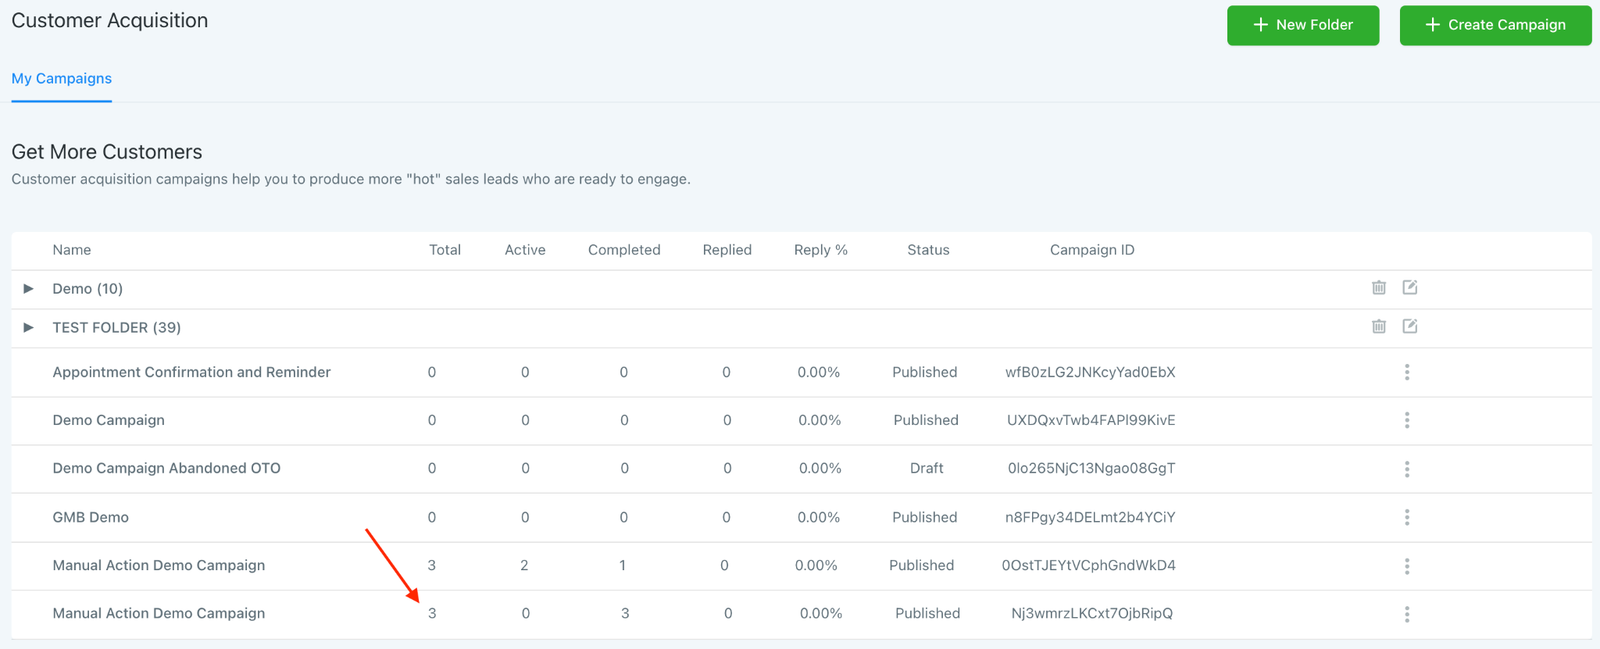This screenshot has width=1600, height=649.
Task: Open options for campaign ID 0OstTJEYtVCphGndWkD4
Action: (1406, 566)
